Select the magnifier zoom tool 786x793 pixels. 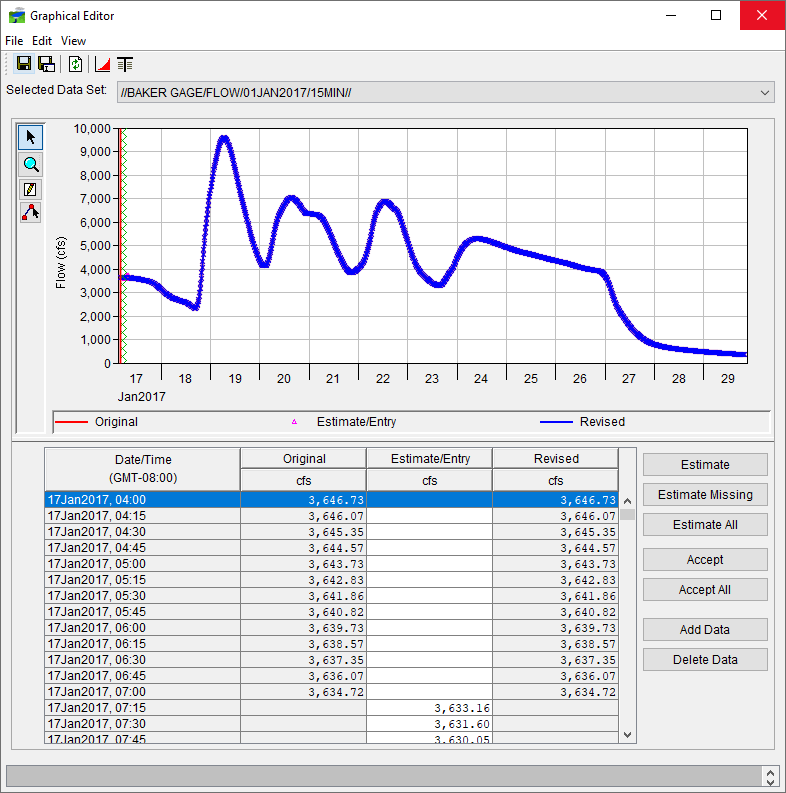click(x=30, y=164)
